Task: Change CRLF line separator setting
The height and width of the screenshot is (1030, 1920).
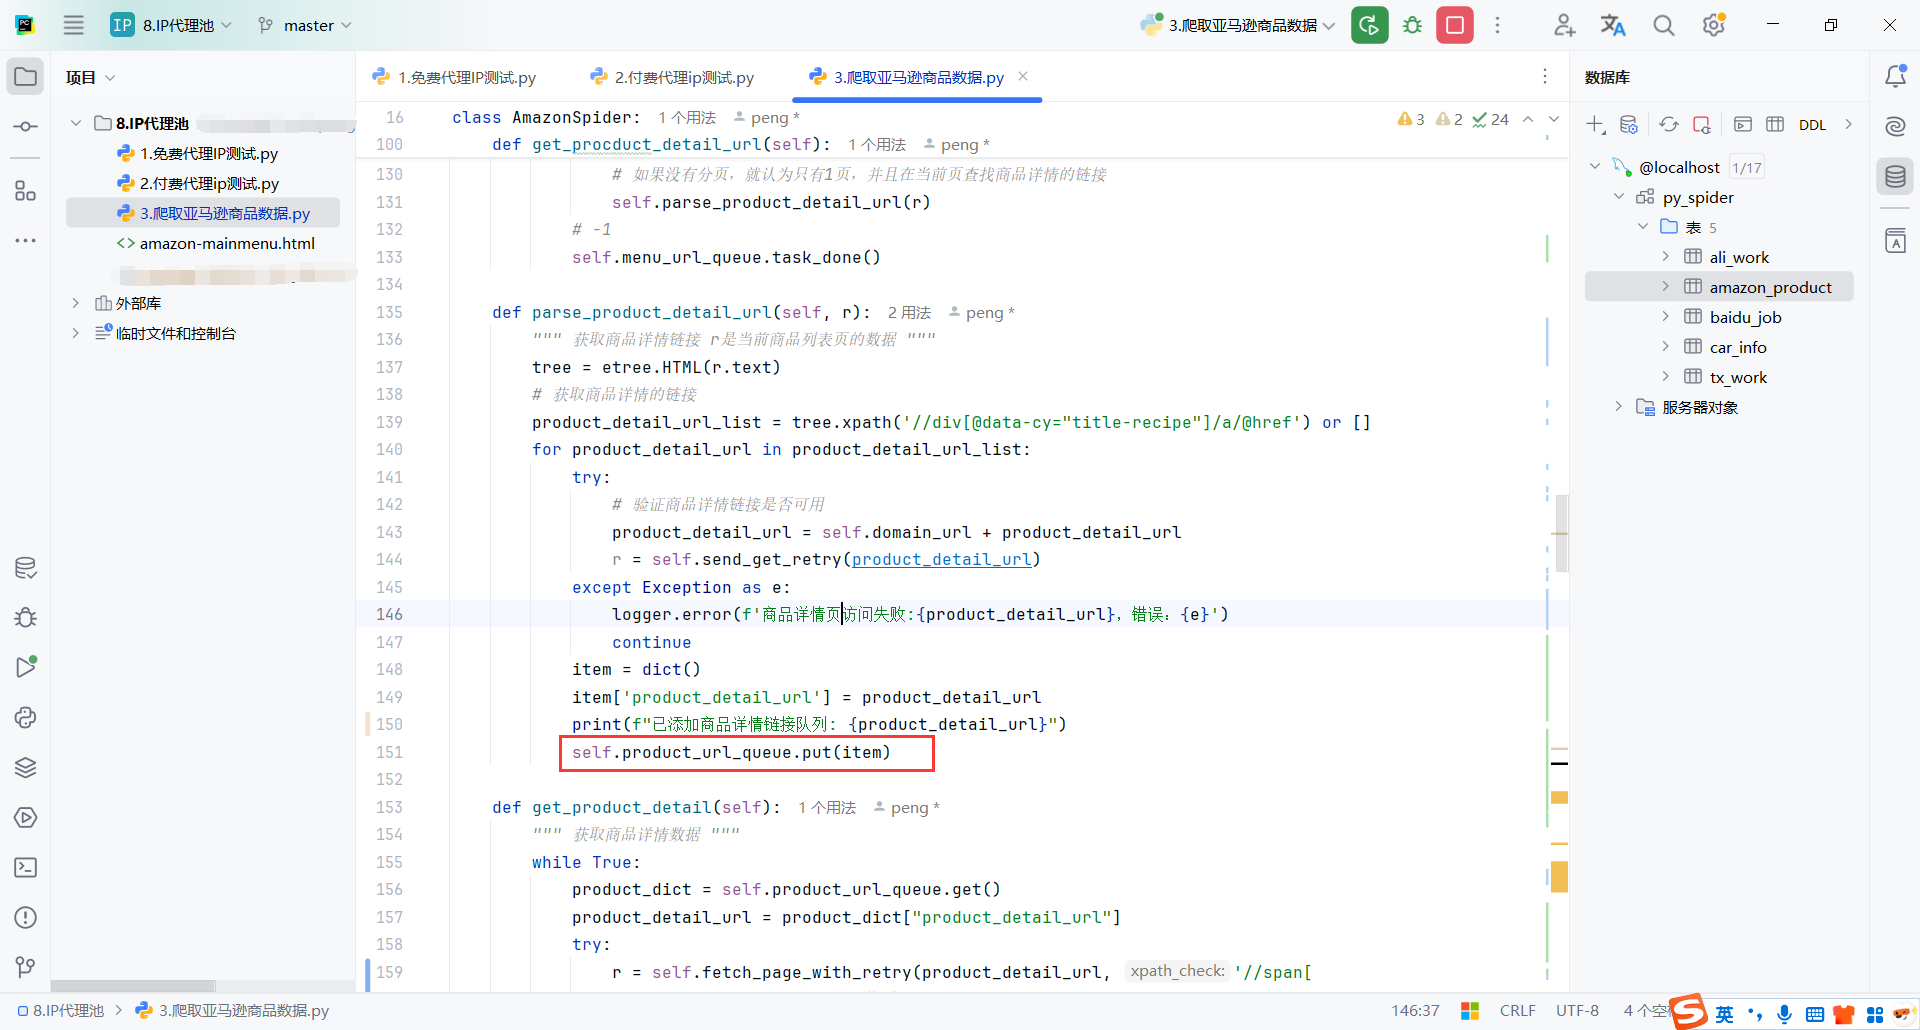Action: pyautogui.click(x=1517, y=1011)
